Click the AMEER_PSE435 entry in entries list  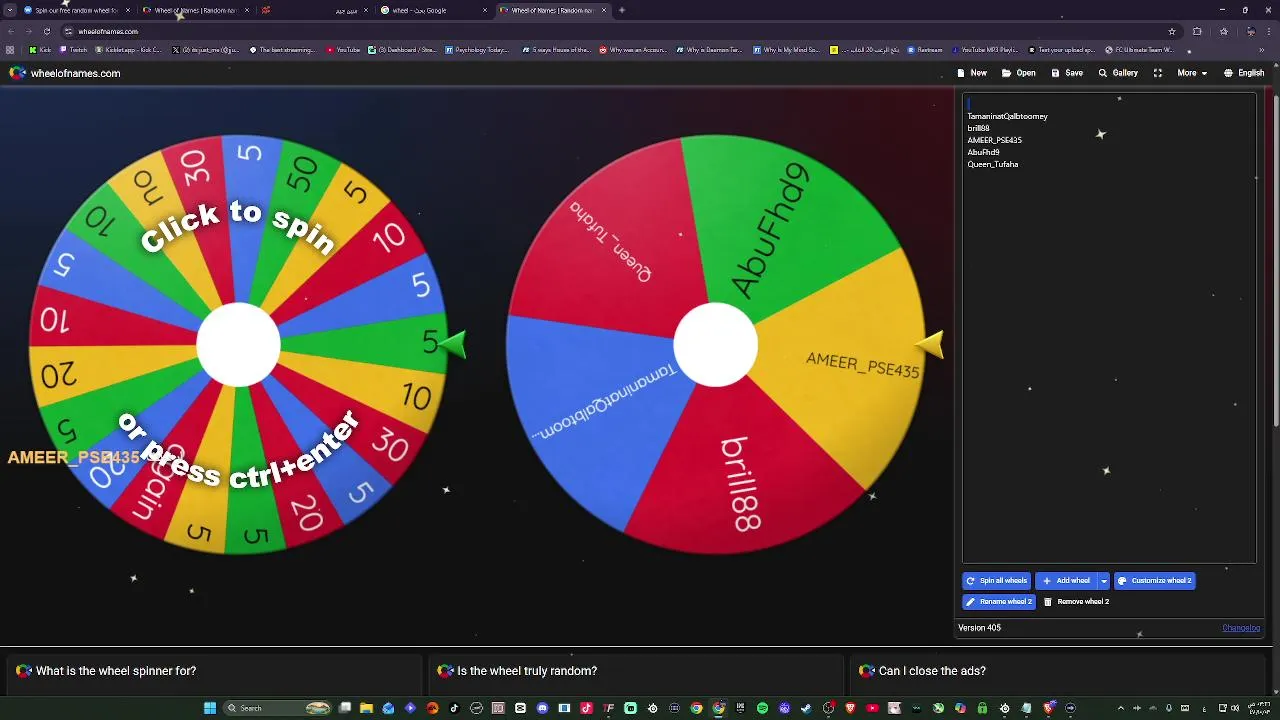pyautogui.click(x=994, y=140)
